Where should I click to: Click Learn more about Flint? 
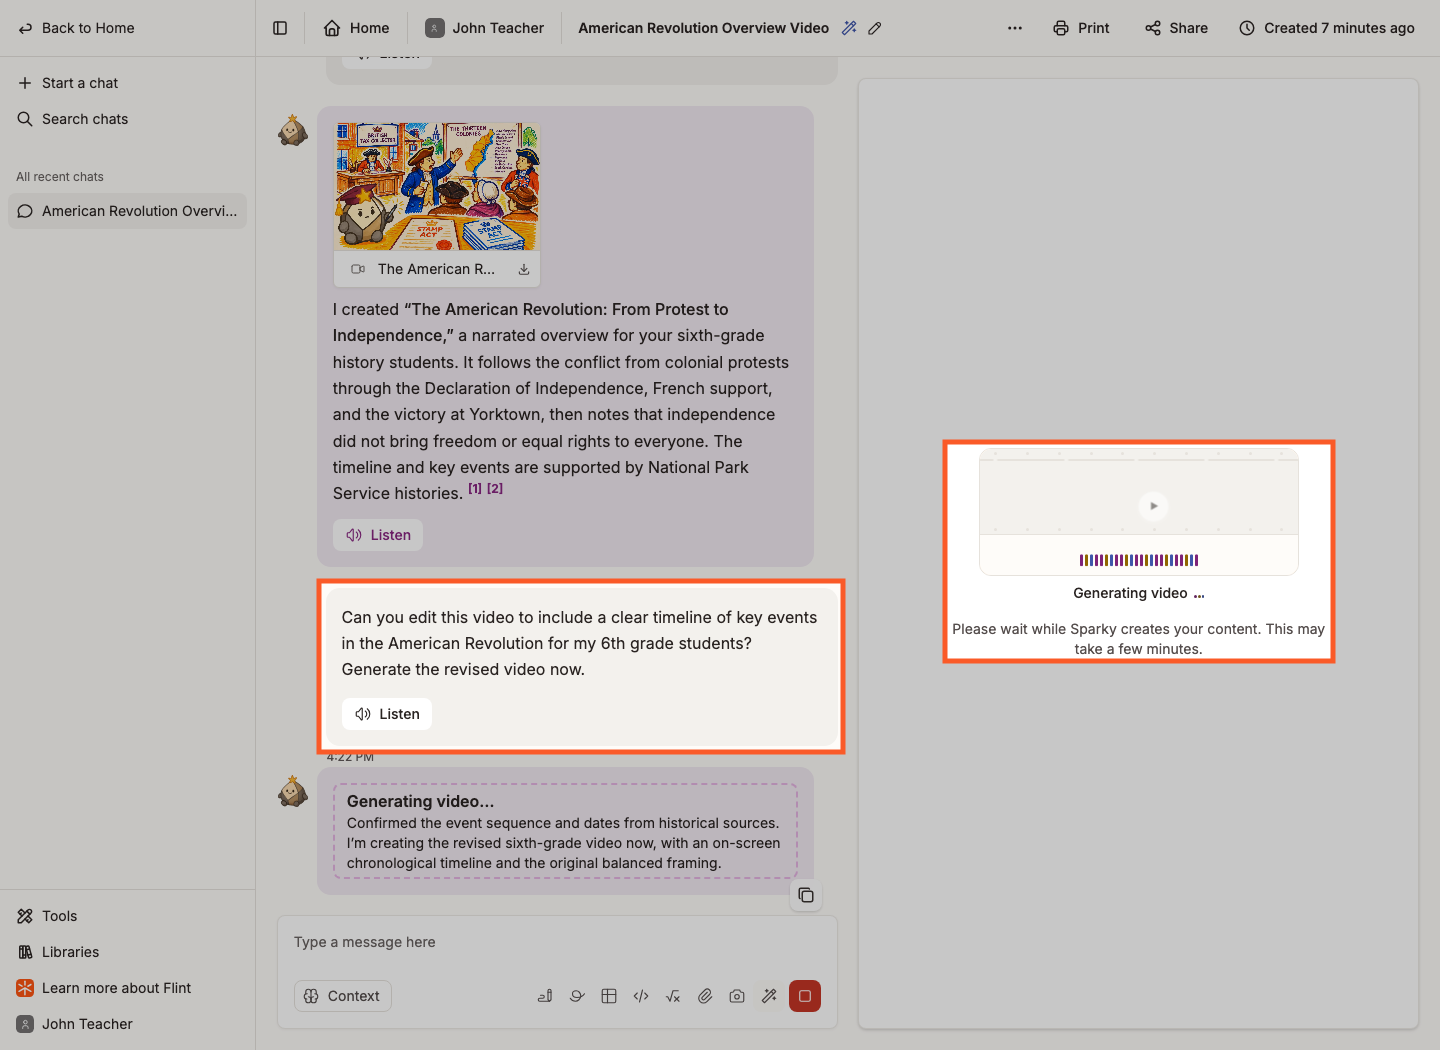pos(104,988)
